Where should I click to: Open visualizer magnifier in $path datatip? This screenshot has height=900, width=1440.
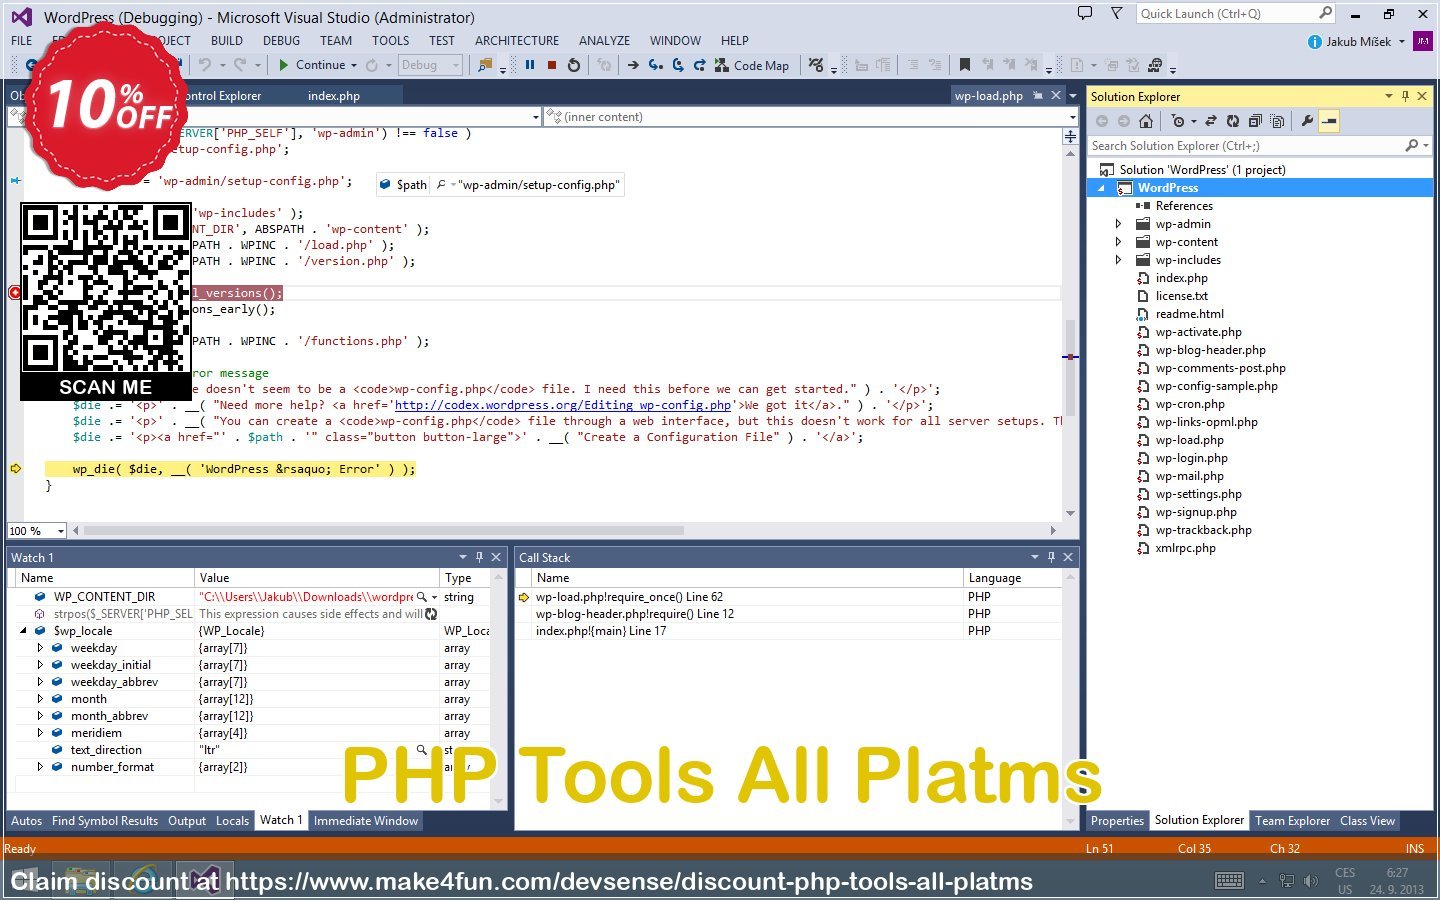[441, 185]
